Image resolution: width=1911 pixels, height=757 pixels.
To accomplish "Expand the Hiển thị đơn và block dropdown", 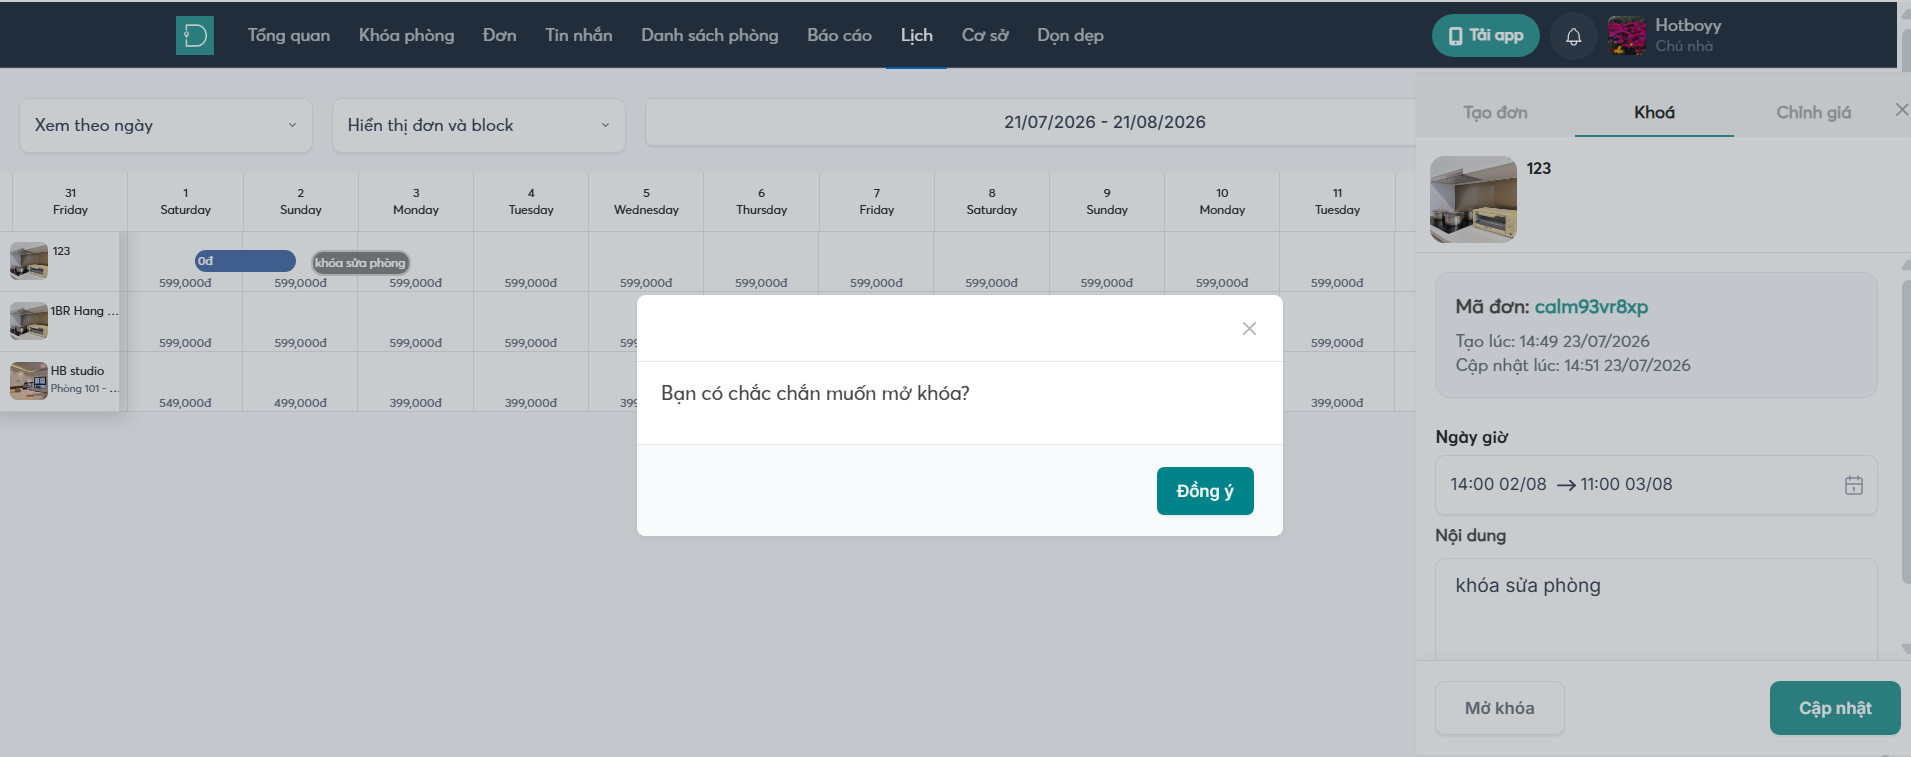I will [x=479, y=125].
